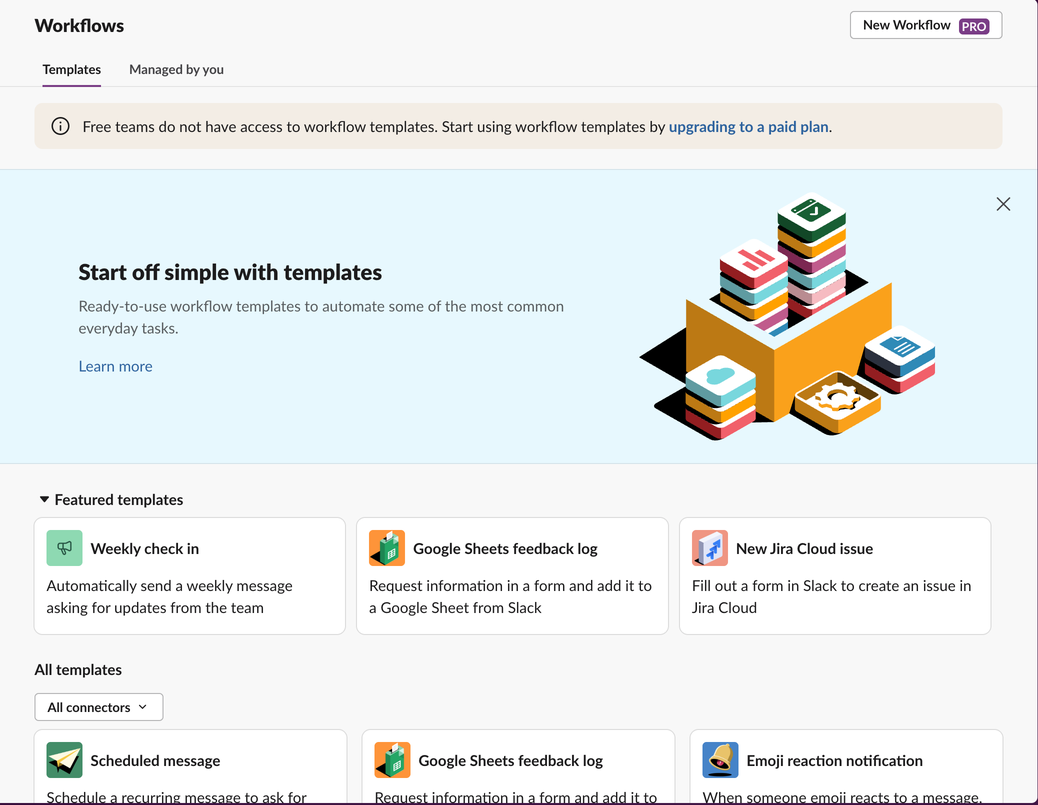This screenshot has width=1038, height=805.
Task: Click Google Sheets feedback log under All templates
Action: pyautogui.click(x=510, y=760)
